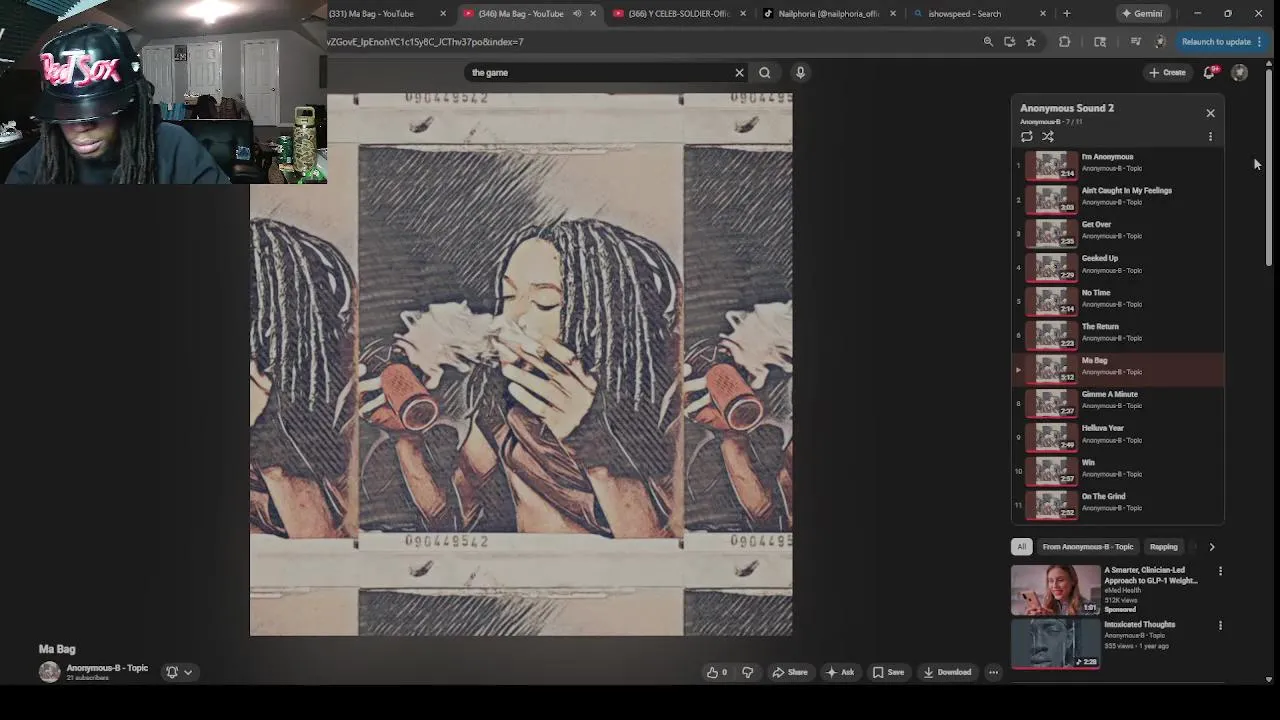Screen dimensions: 1280x720
Task: Play "Gimme A Minute" from the playlist
Action: pos(1118,401)
